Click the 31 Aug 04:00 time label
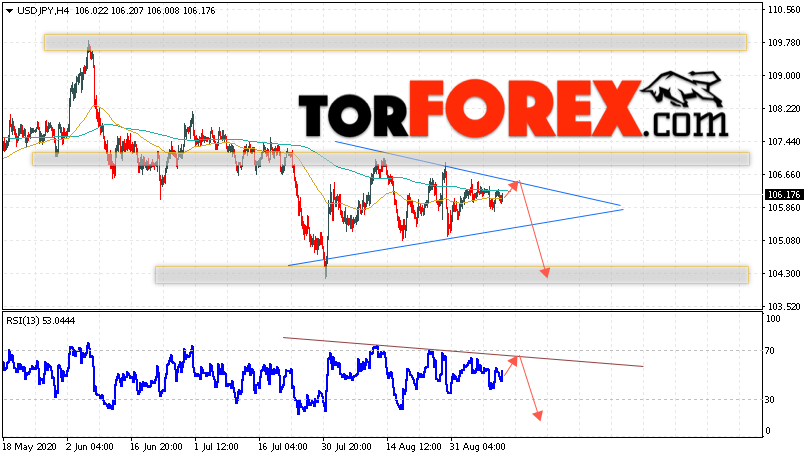The image size is (808, 458). click(x=478, y=447)
